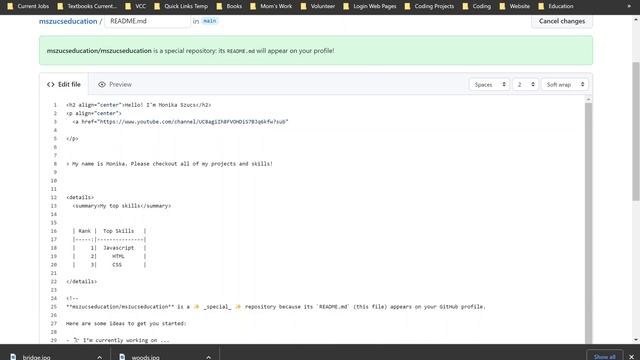Click the 'My name is Monika' line
640x360 pixels.
tap(169, 164)
